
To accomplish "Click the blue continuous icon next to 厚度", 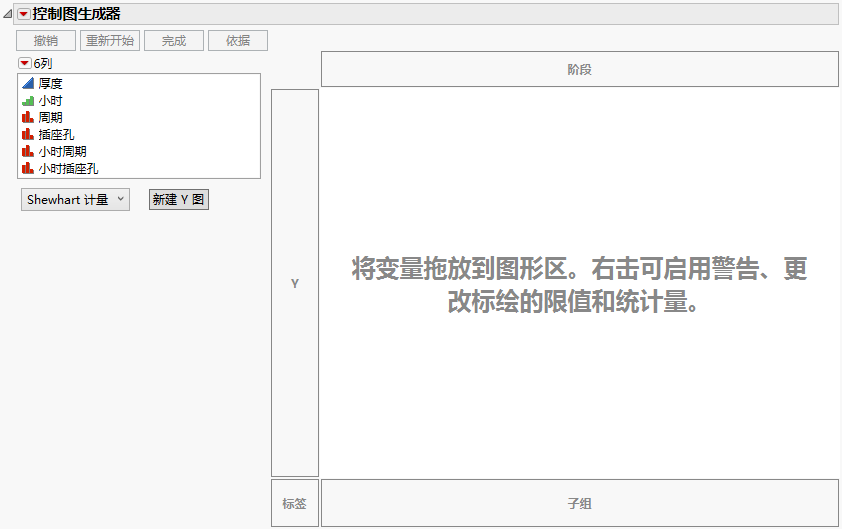I will (28, 83).
